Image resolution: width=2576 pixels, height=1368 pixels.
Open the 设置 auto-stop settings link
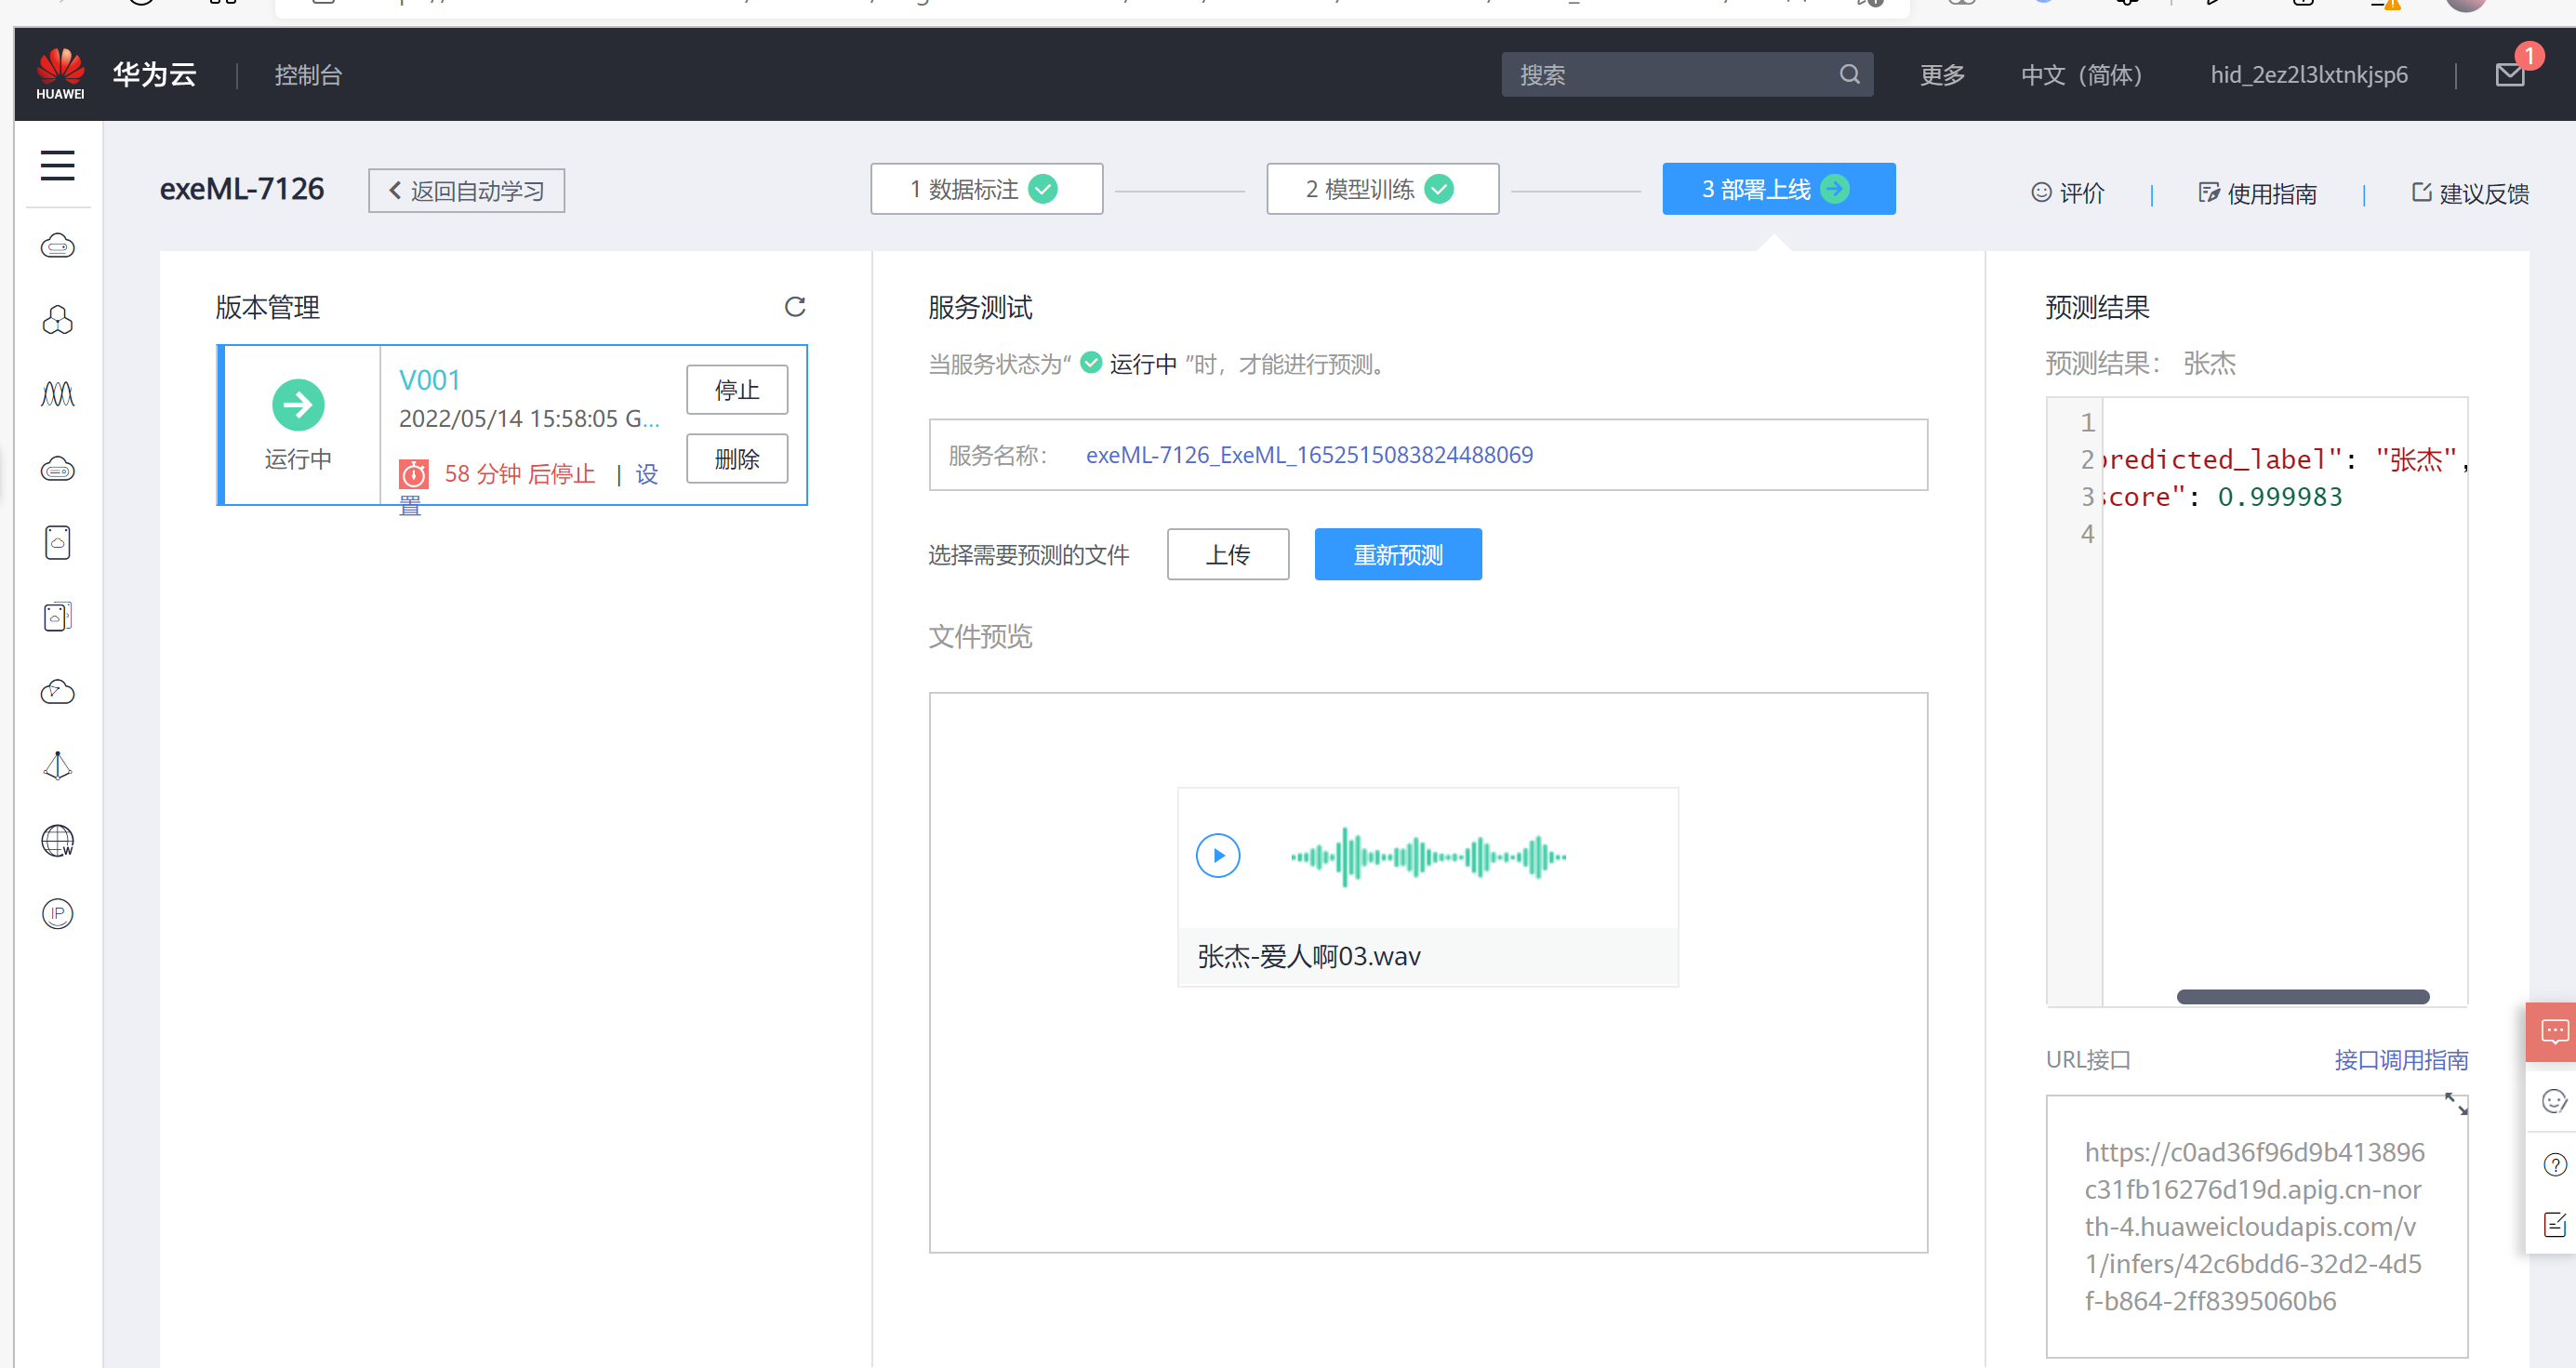(646, 474)
